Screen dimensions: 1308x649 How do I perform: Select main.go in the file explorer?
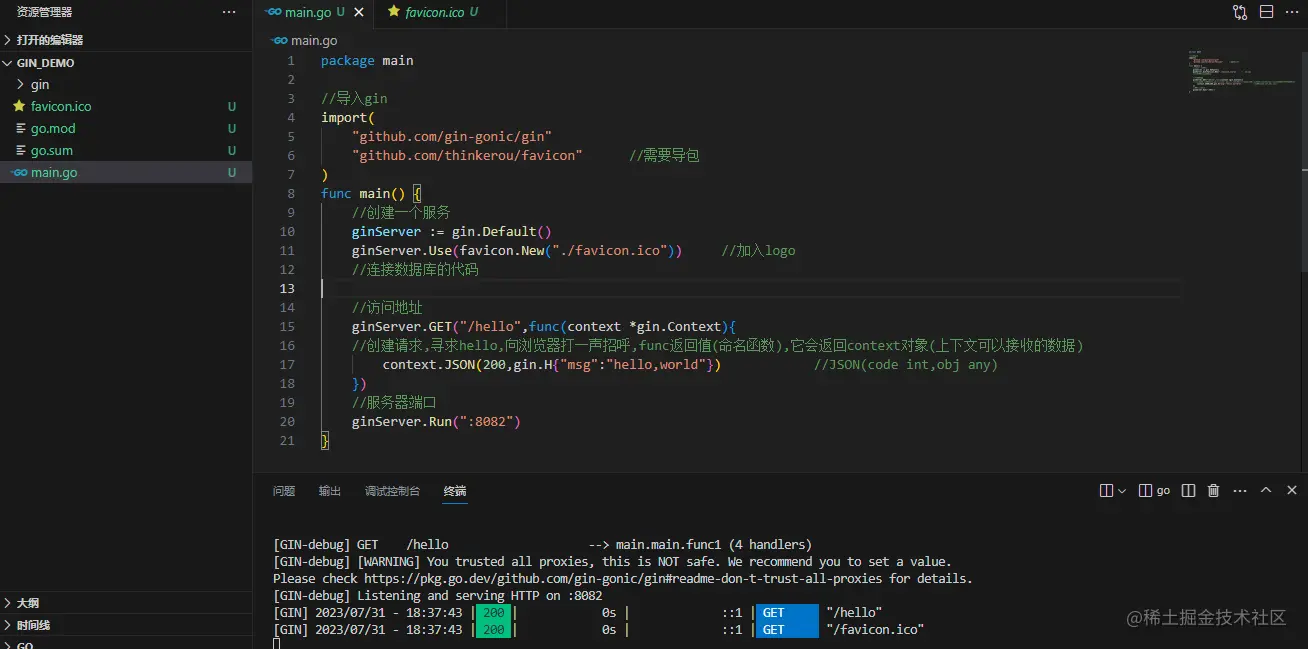click(x=126, y=172)
